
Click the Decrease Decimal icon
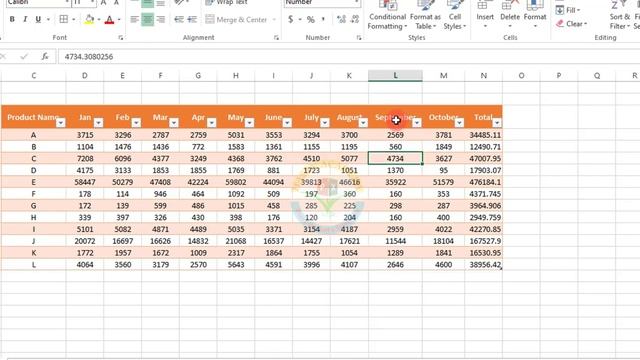pos(354,19)
